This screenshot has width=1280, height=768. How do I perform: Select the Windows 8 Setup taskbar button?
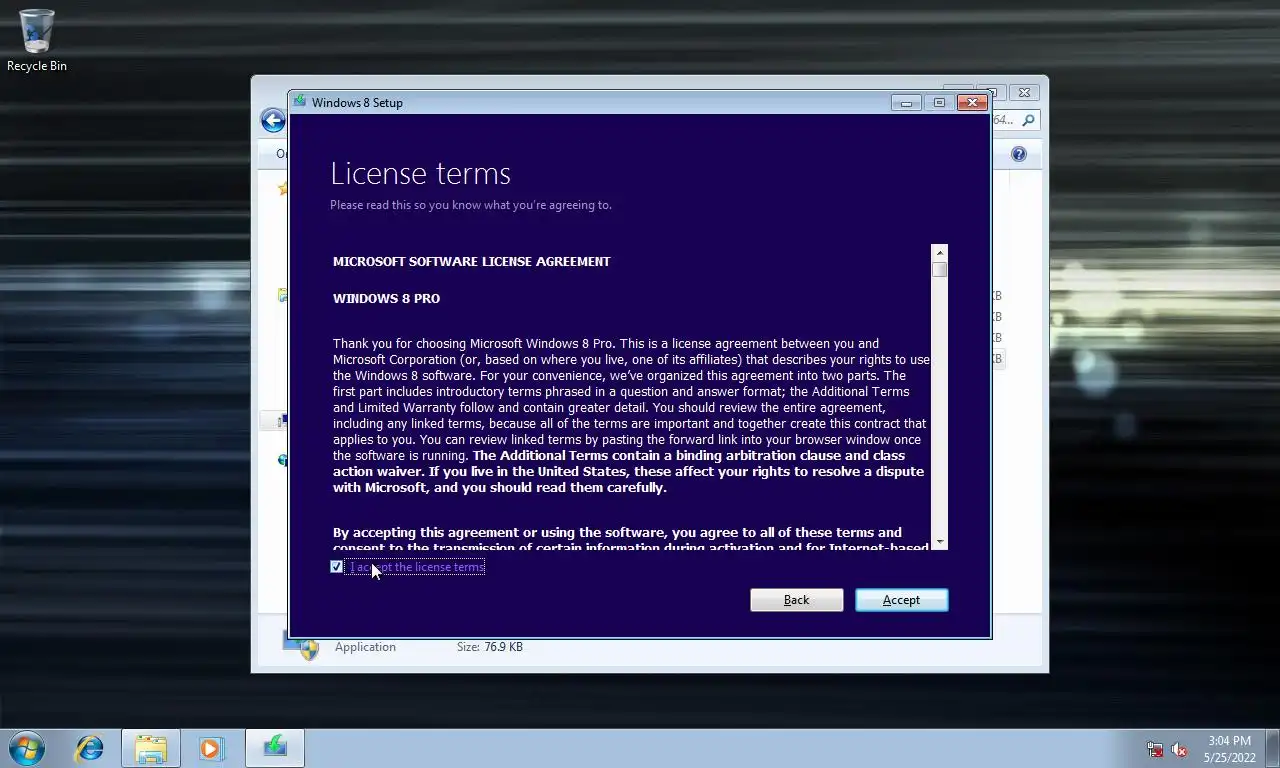[275, 748]
